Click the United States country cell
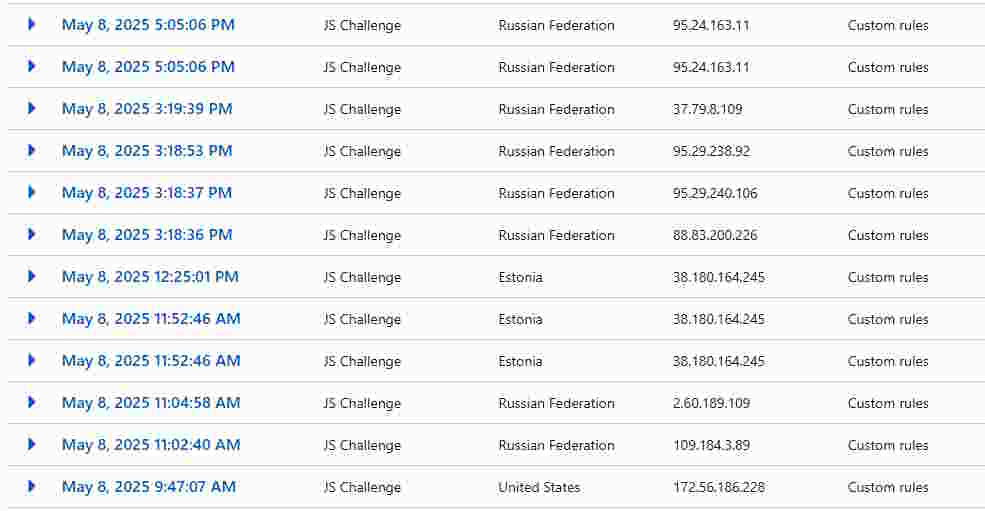 (539, 487)
